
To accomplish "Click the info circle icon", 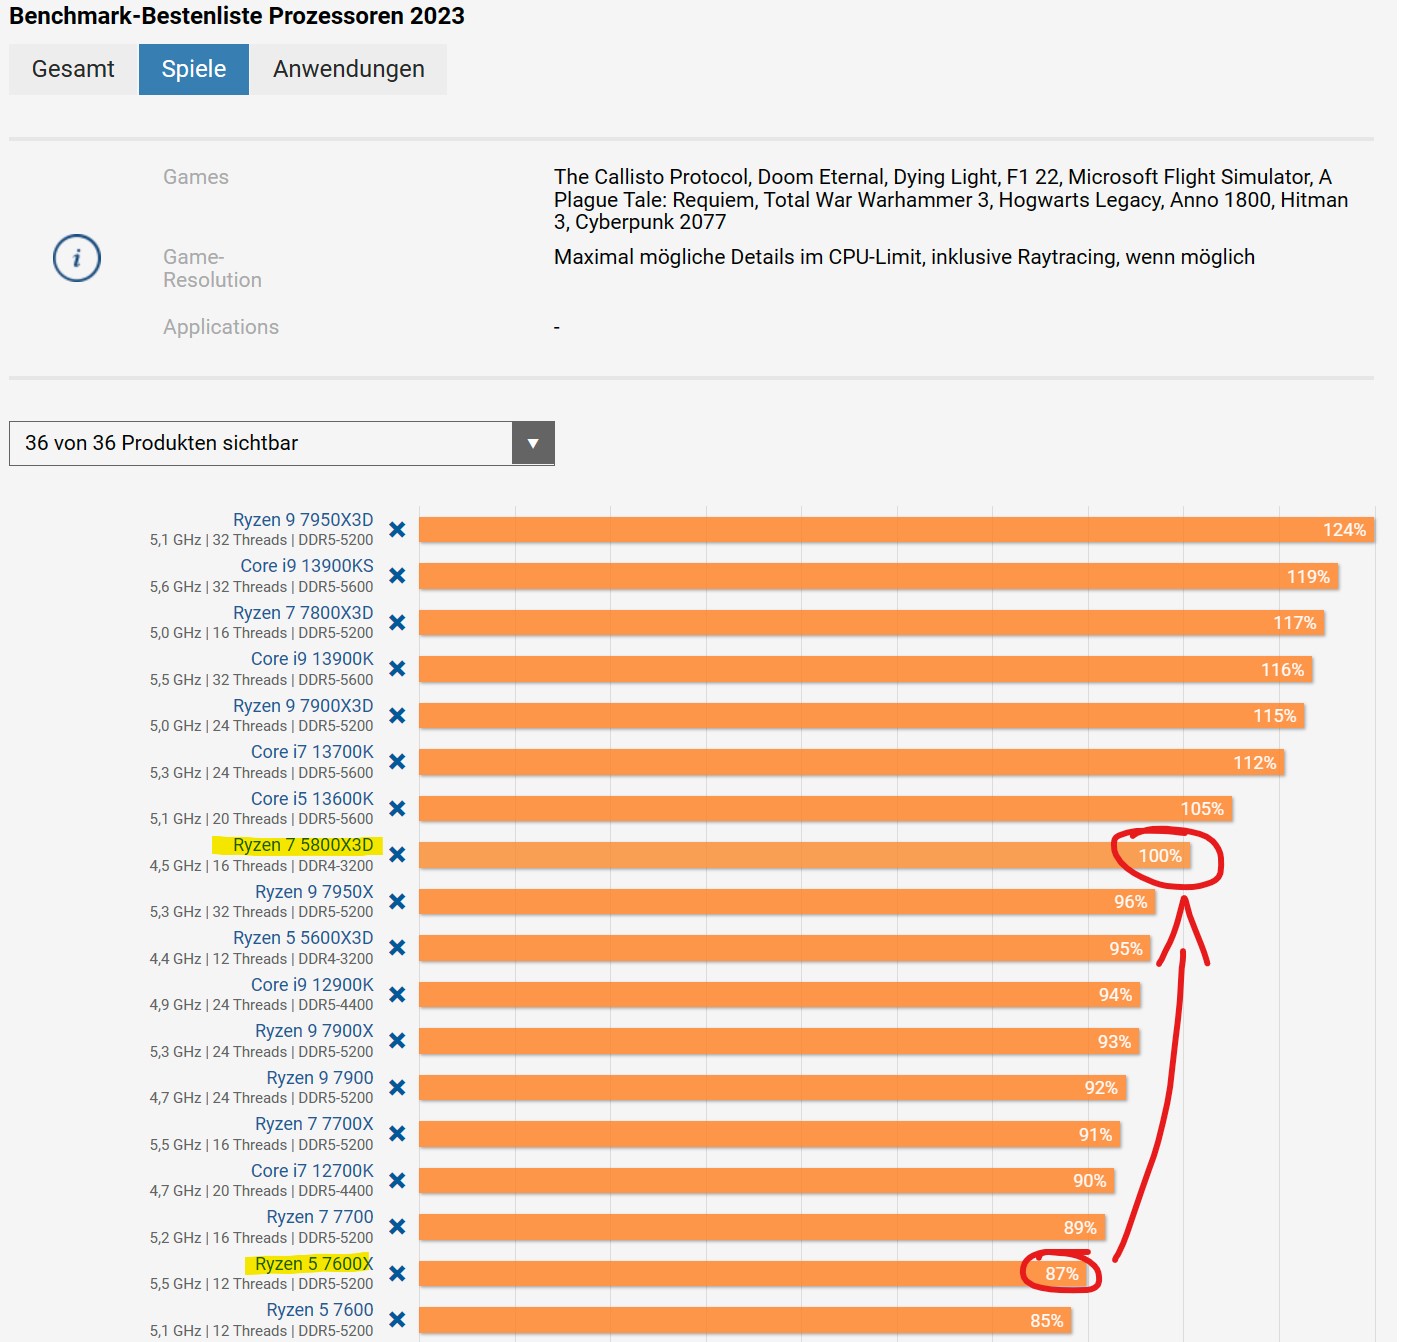I will point(77,258).
